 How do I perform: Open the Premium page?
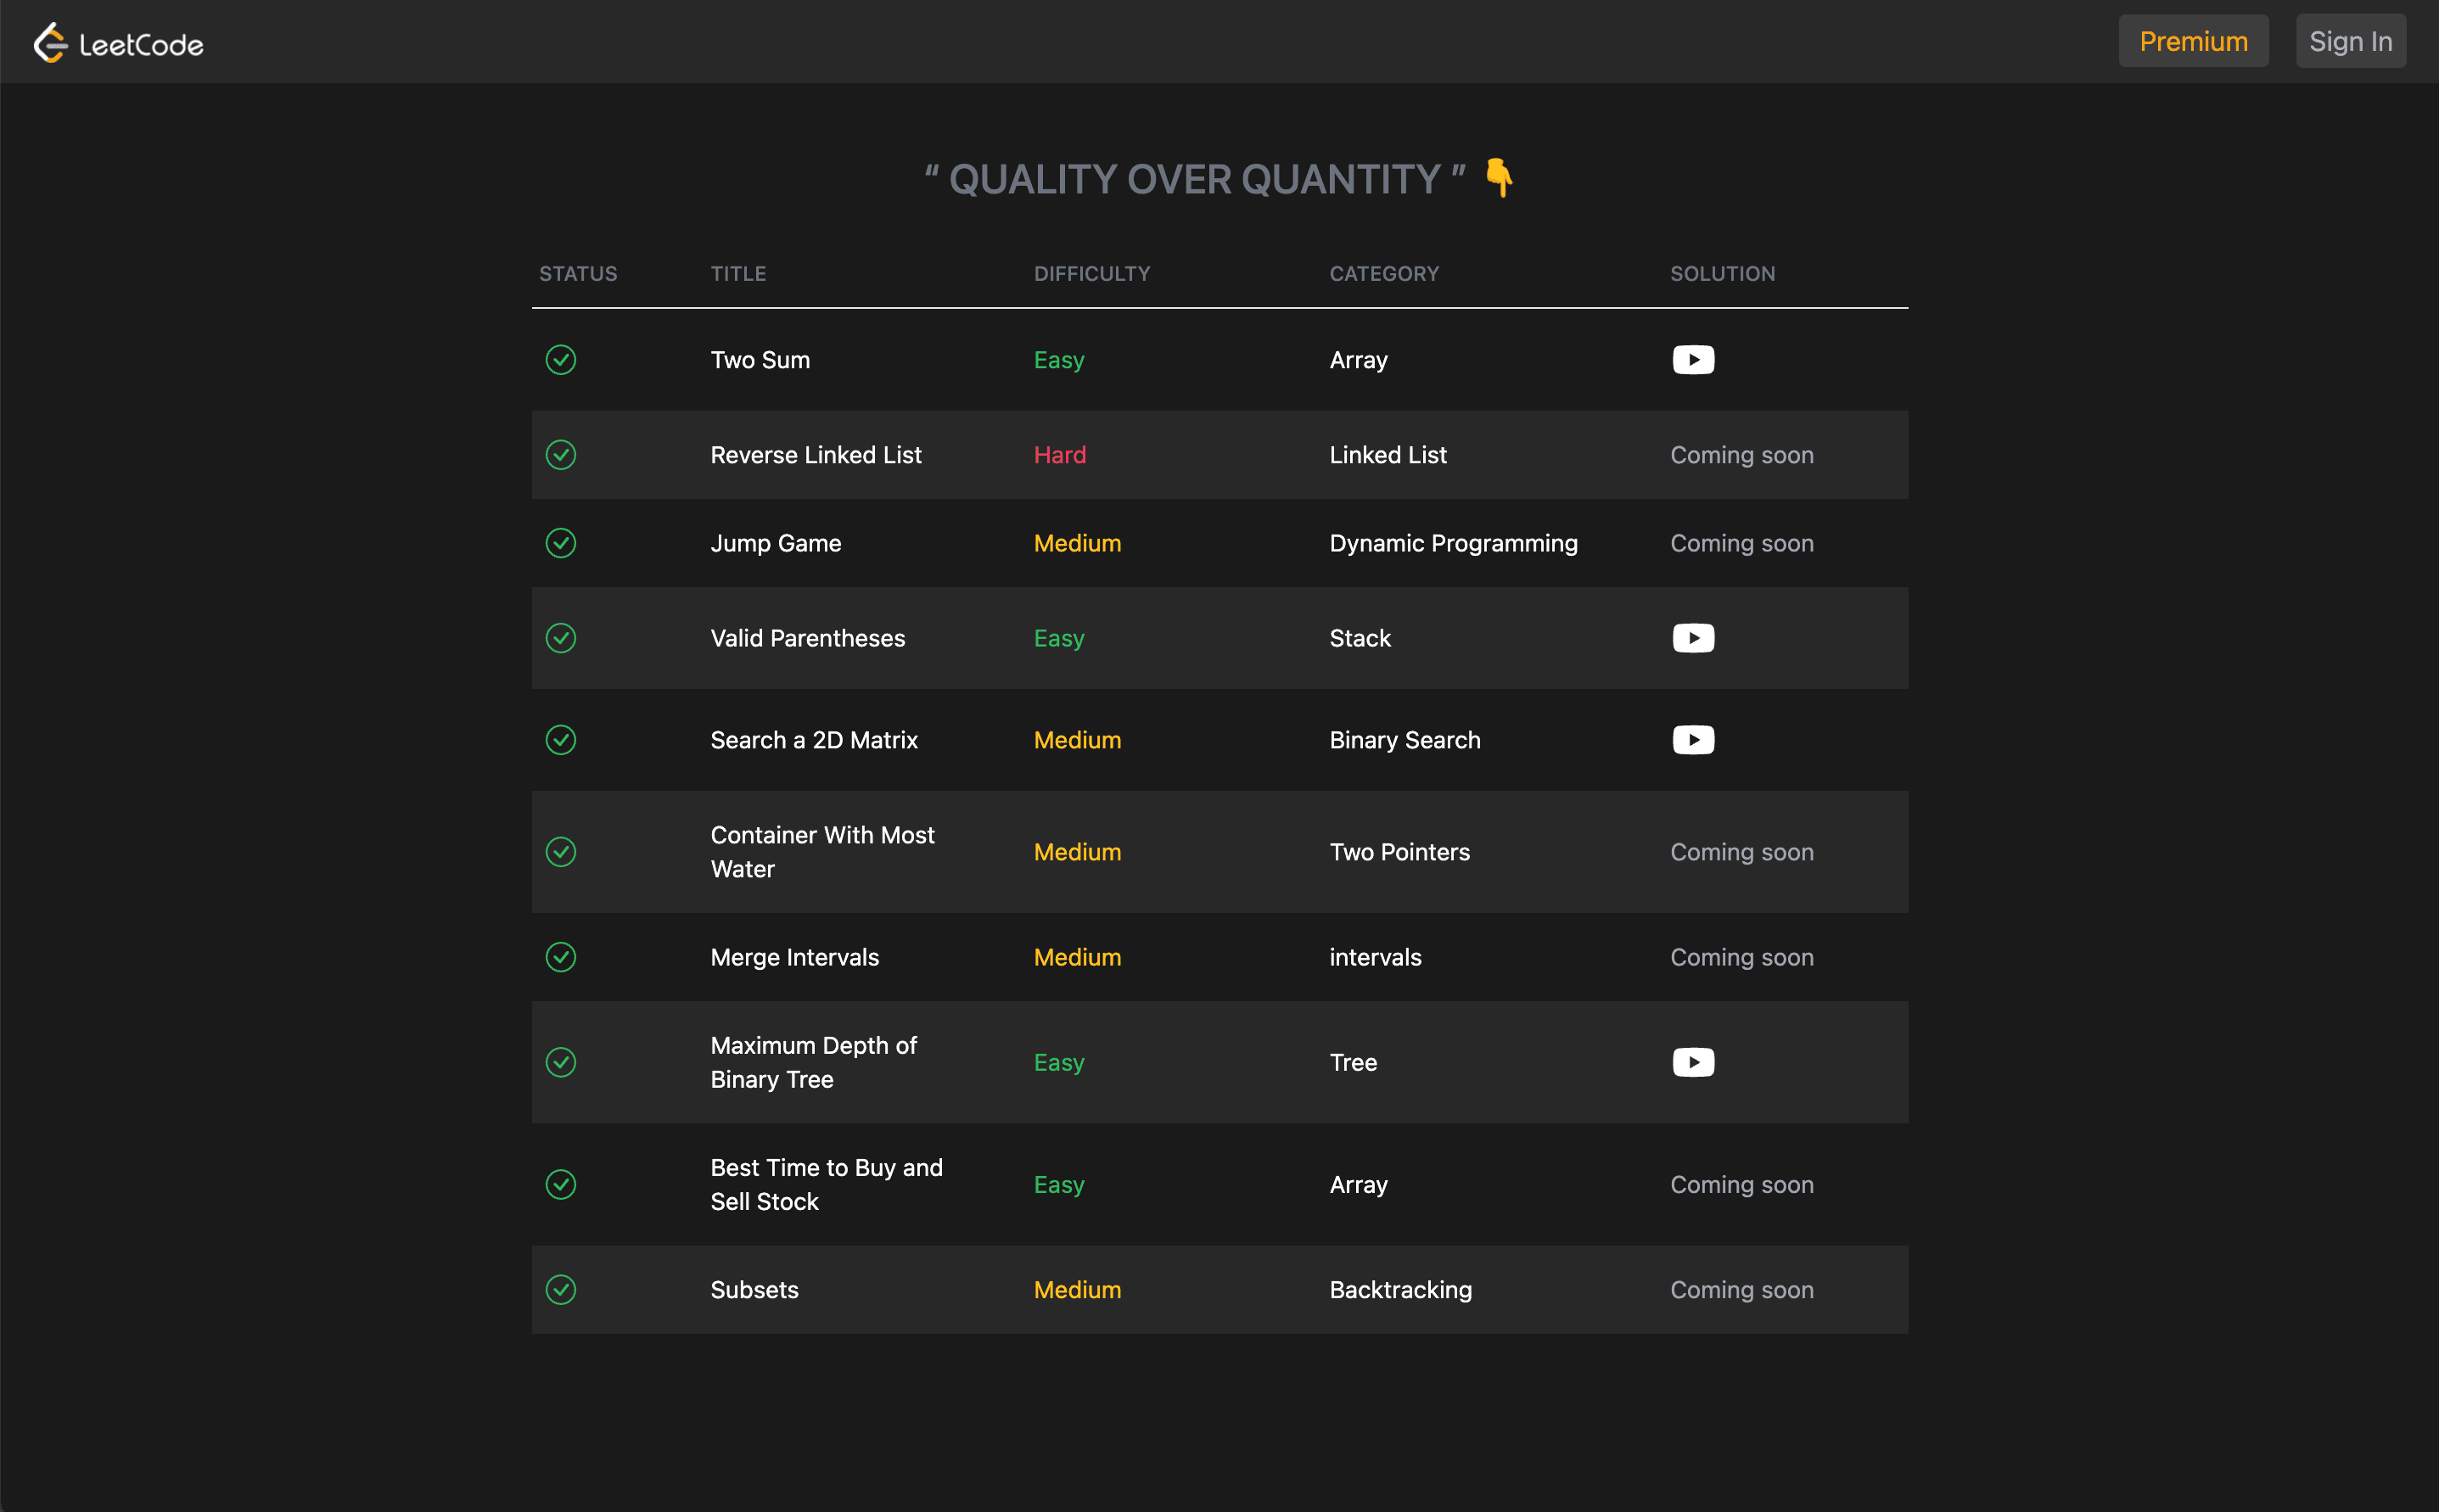pyautogui.click(x=2193, y=41)
